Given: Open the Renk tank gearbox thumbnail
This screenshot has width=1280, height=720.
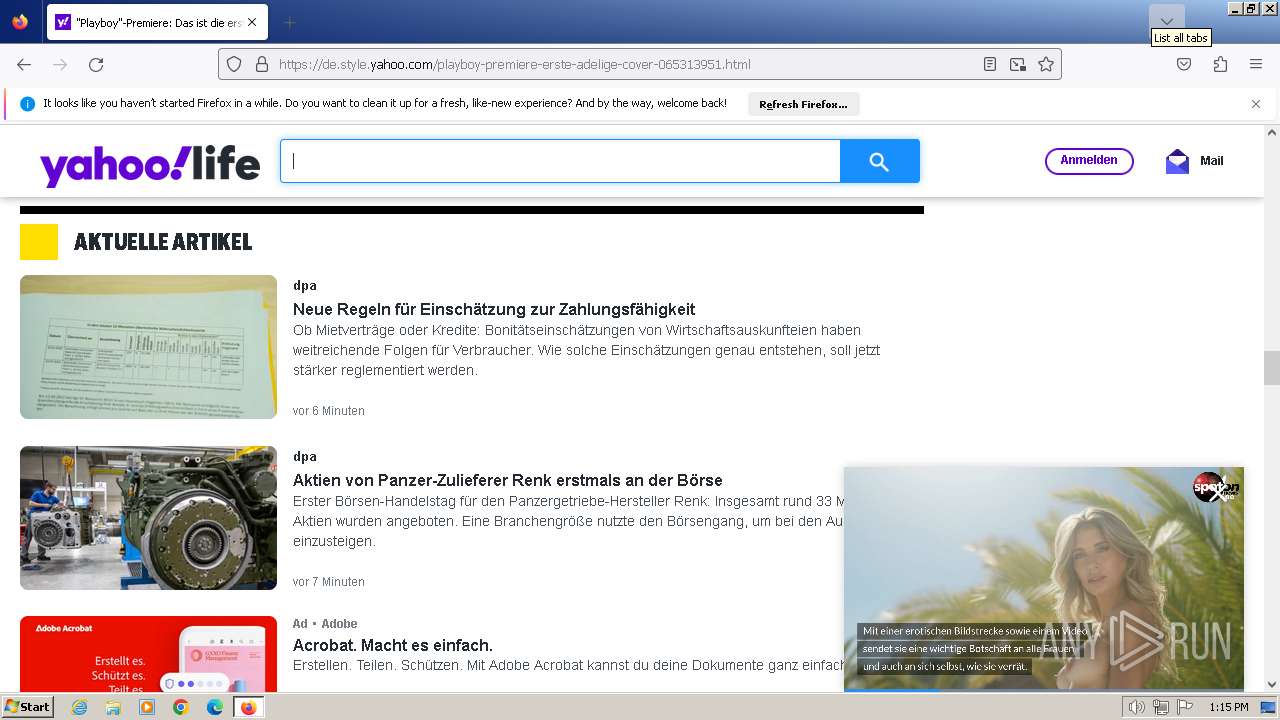Looking at the screenshot, I should [148, 518].
